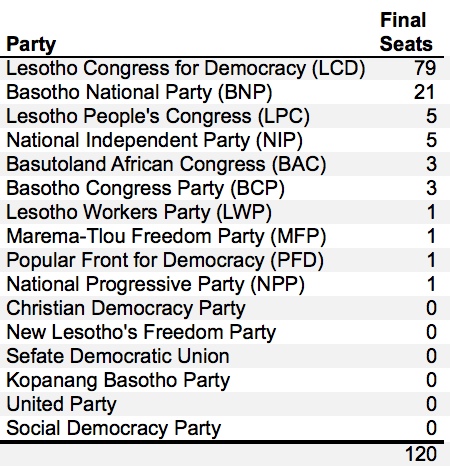Click the Lesotho Congress for Democracy (LCD) cell

pyautogui.click(x=186, y=69)
